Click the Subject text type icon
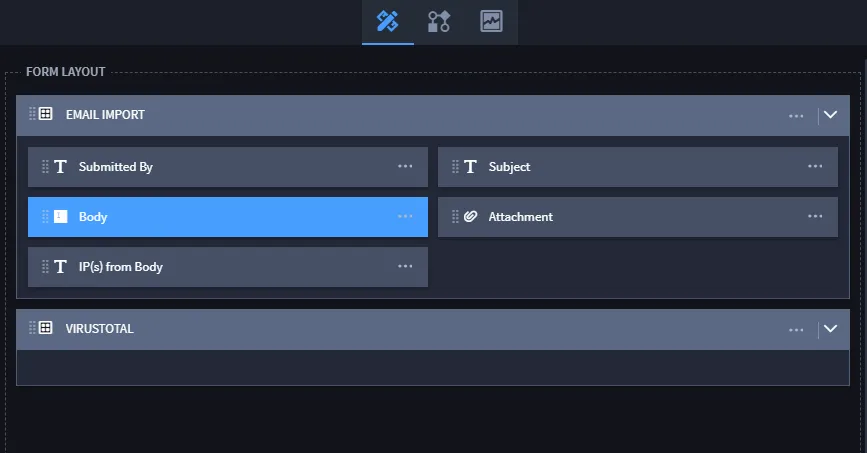867x453 pixels. tap(471, 166)
